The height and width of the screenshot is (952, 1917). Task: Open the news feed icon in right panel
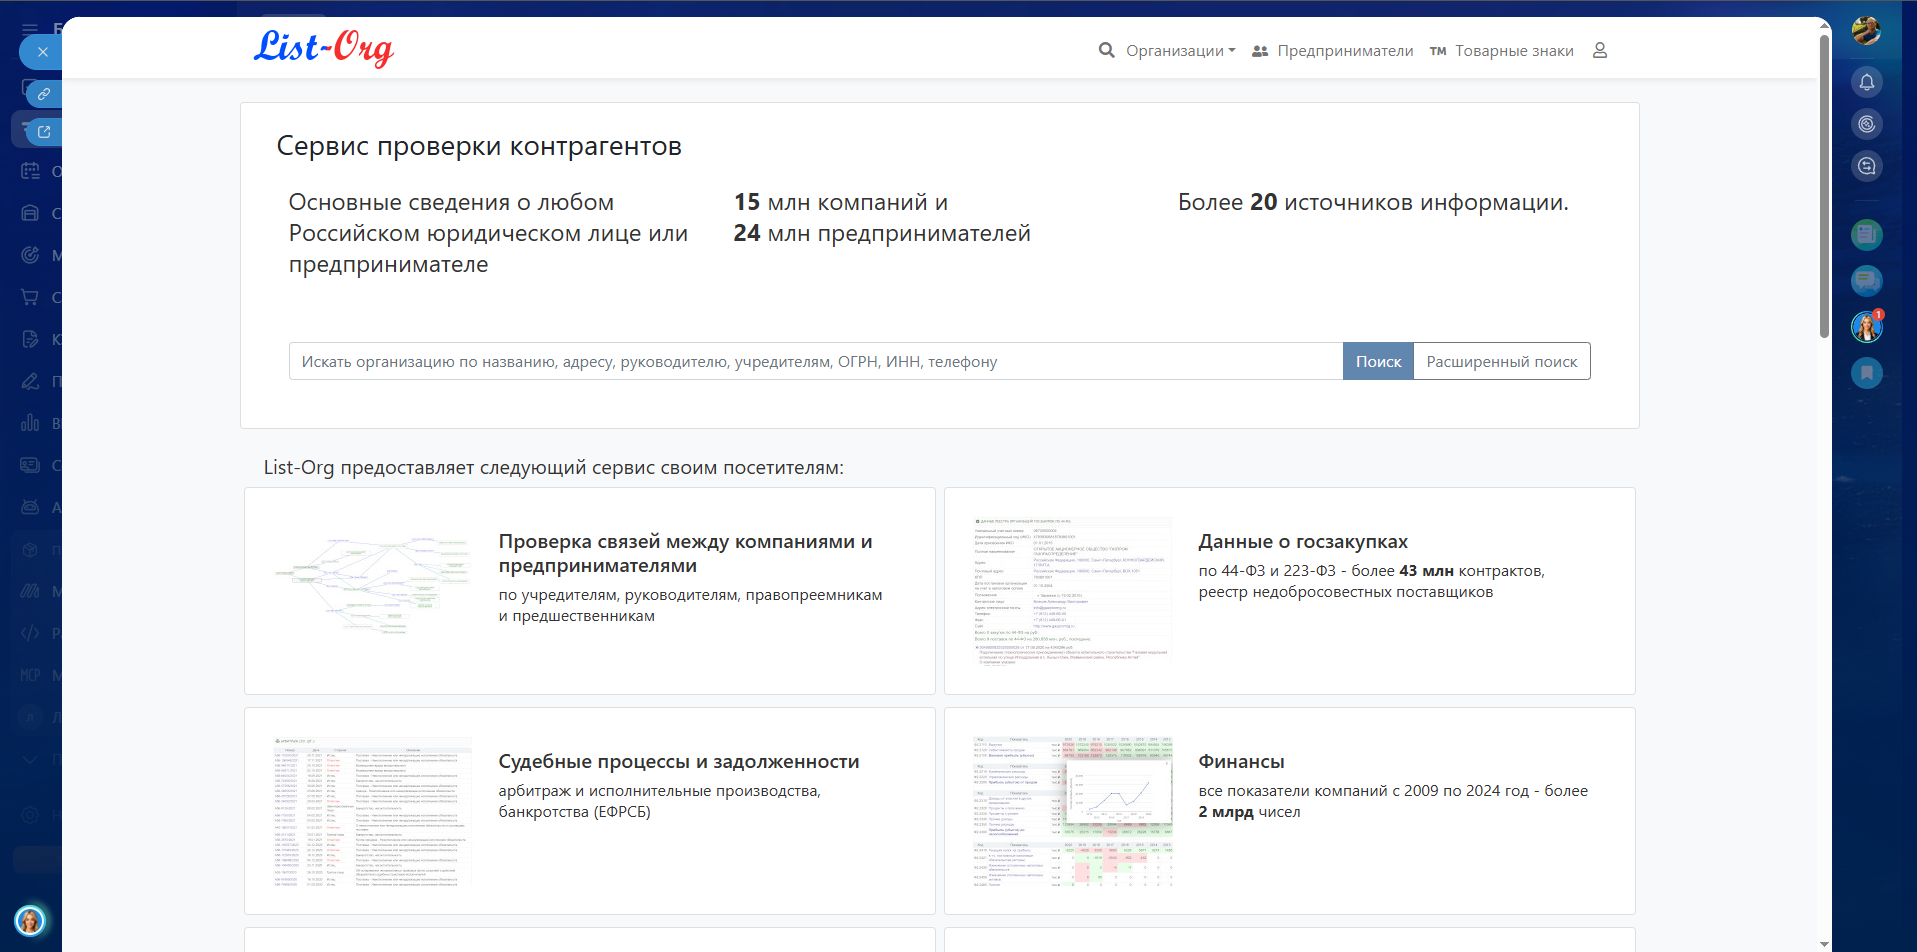[1866, 235]
